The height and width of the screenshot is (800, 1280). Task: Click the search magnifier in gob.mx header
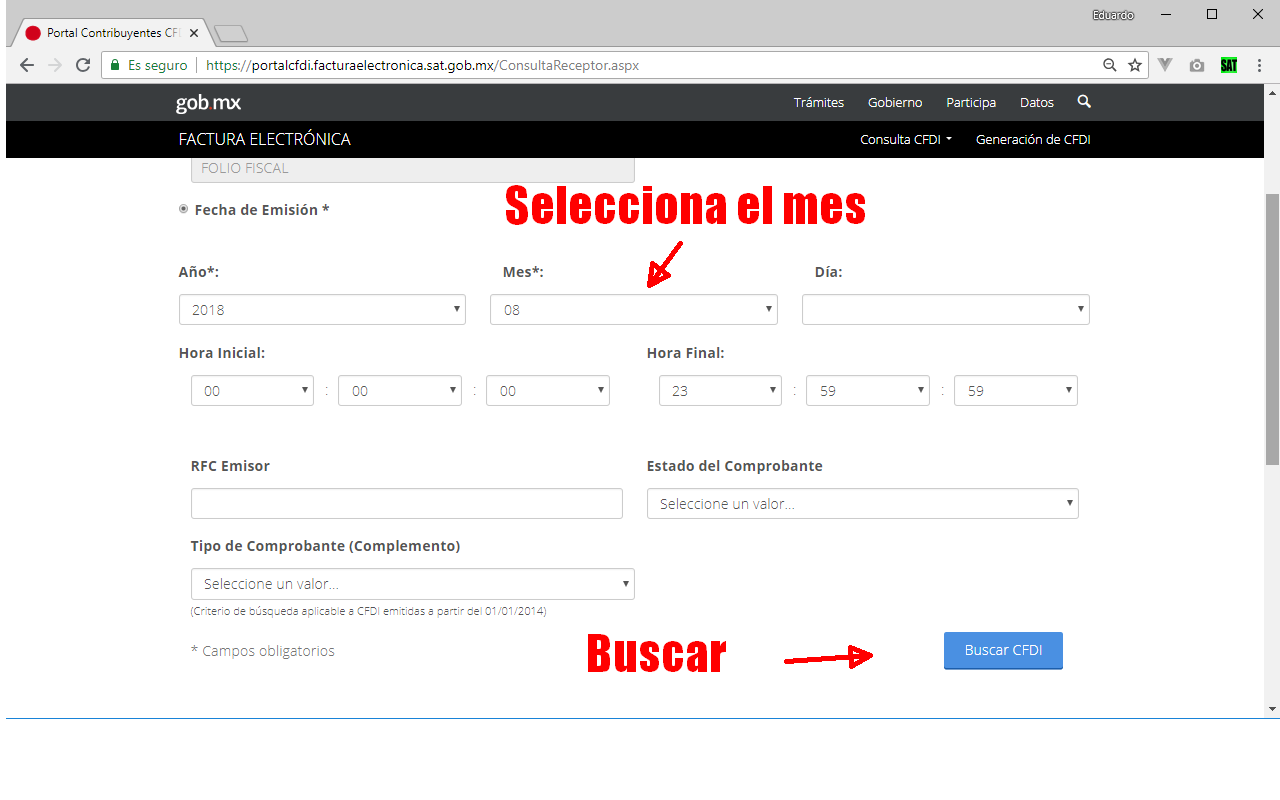[x=1084, y=102]
